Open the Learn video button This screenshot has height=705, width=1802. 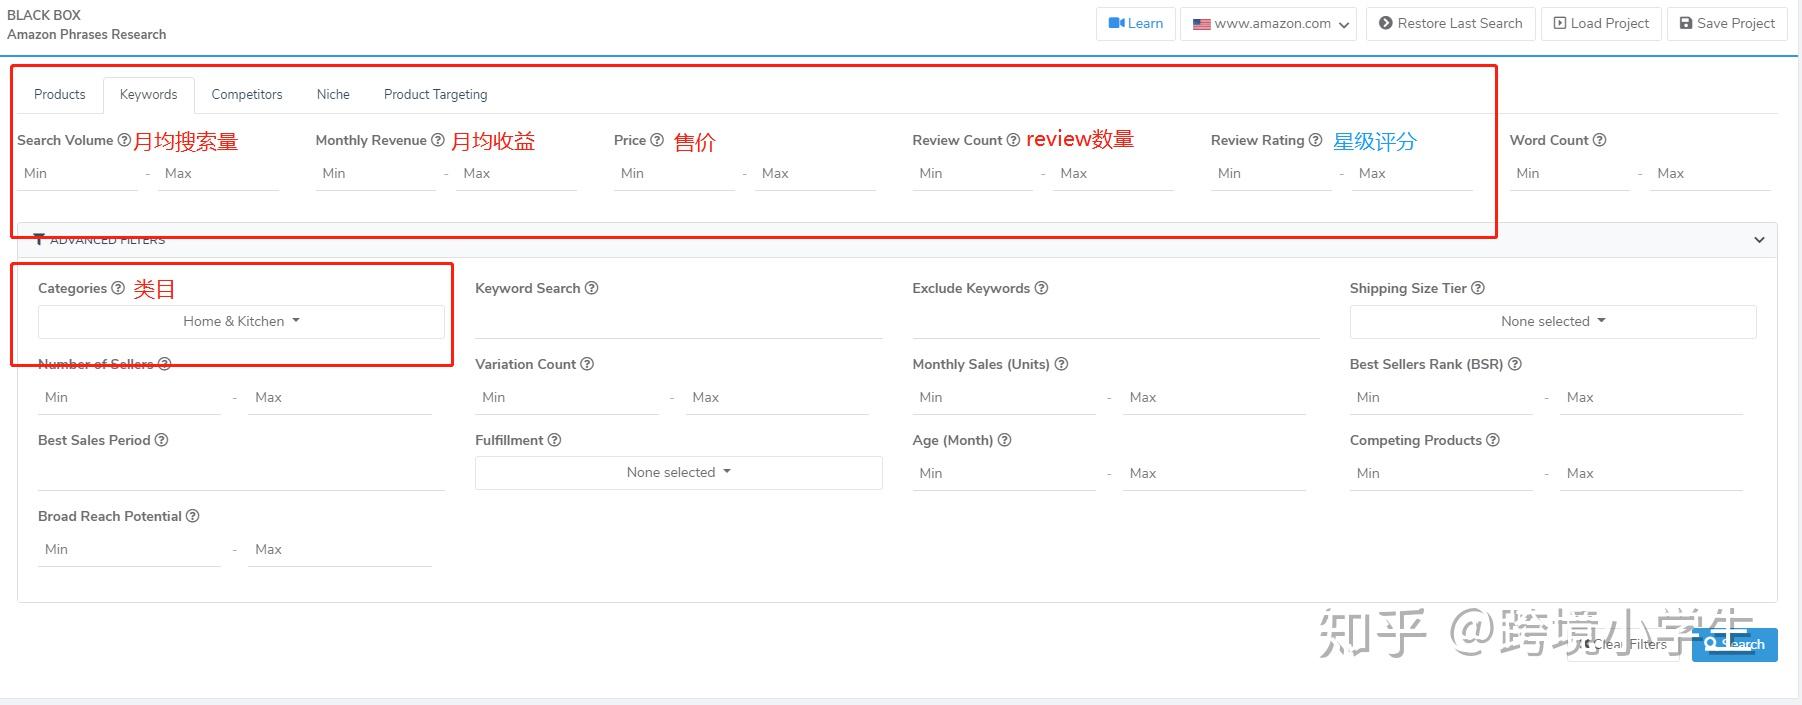[x=1136, y=24]
